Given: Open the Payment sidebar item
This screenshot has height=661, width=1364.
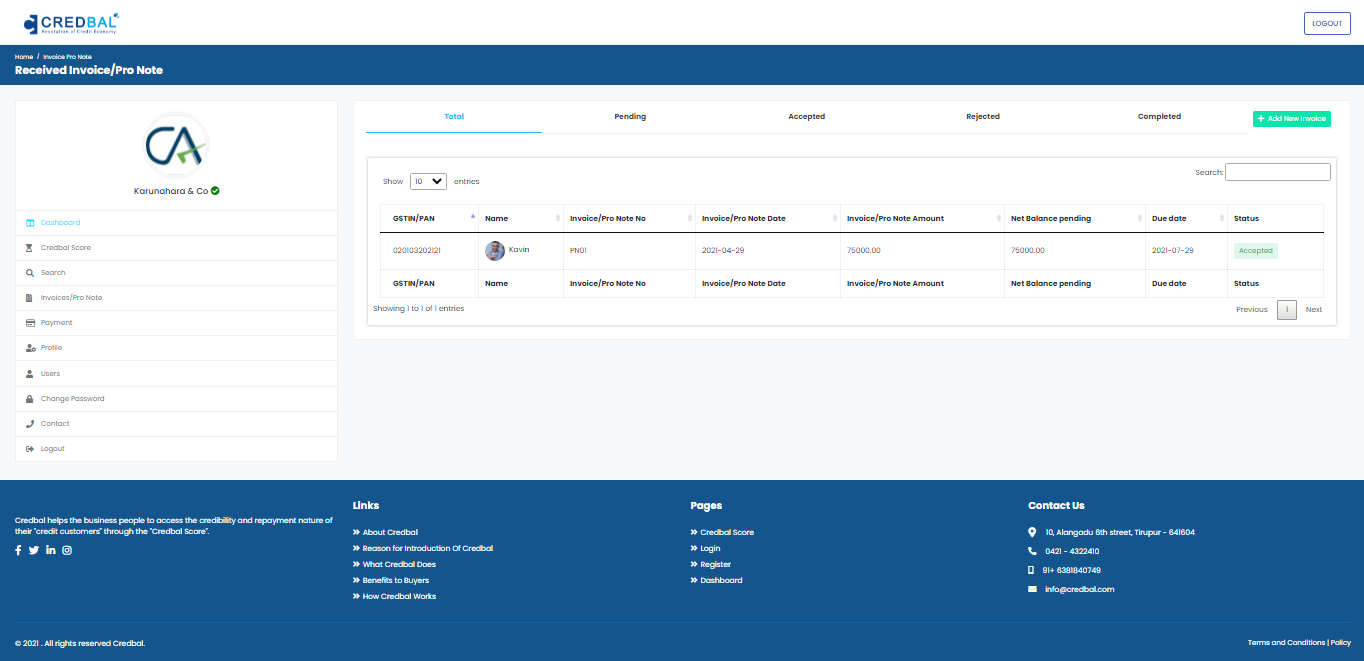Looking at the screenshot, I should [x=176, y=323].
